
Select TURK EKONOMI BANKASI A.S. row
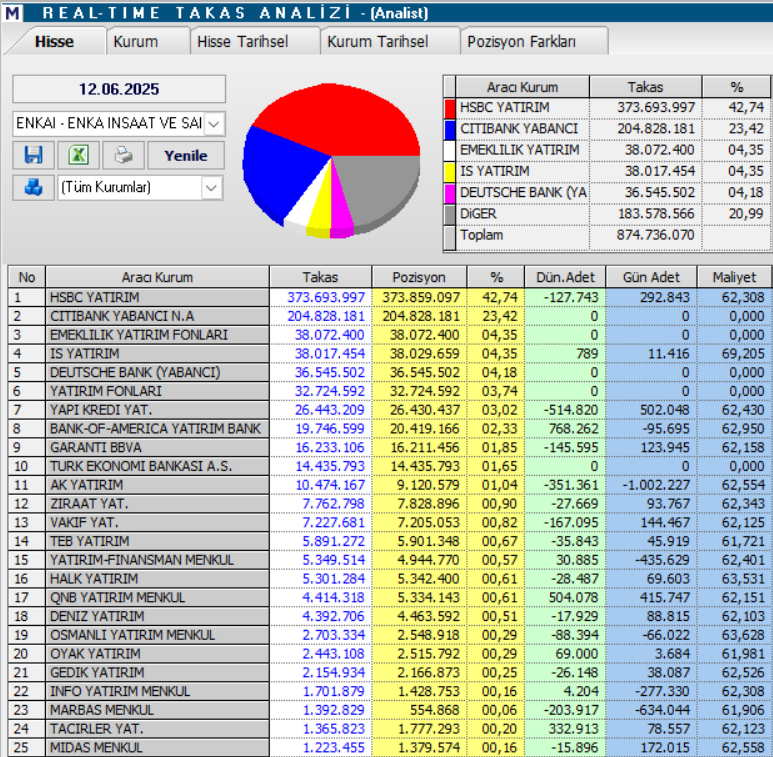click(390, 466)
